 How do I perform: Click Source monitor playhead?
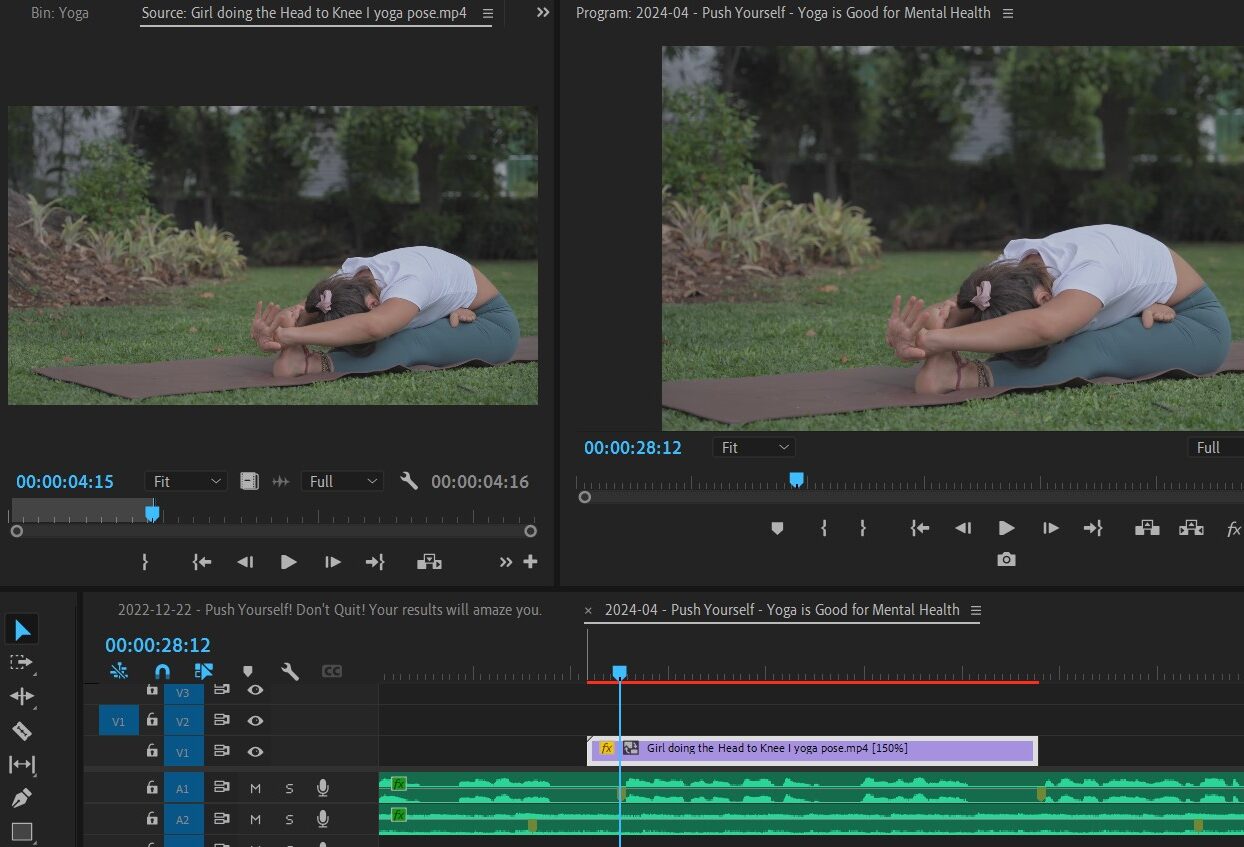point(152,513)
